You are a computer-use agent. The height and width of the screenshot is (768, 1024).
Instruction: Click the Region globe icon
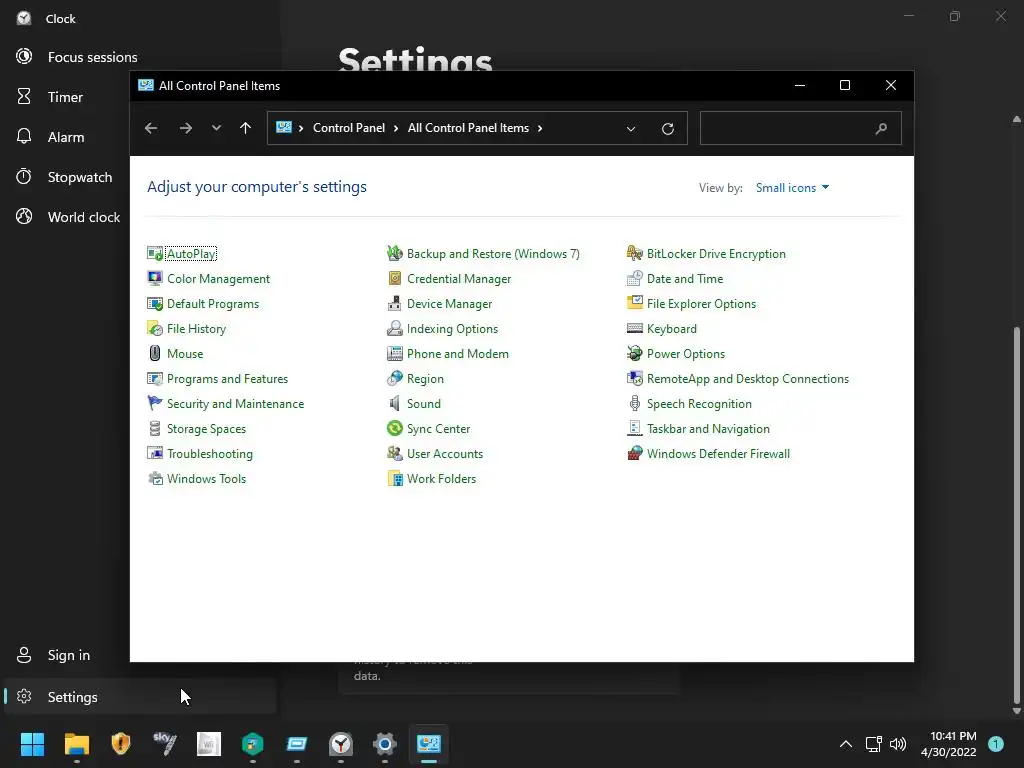(394, 379)
